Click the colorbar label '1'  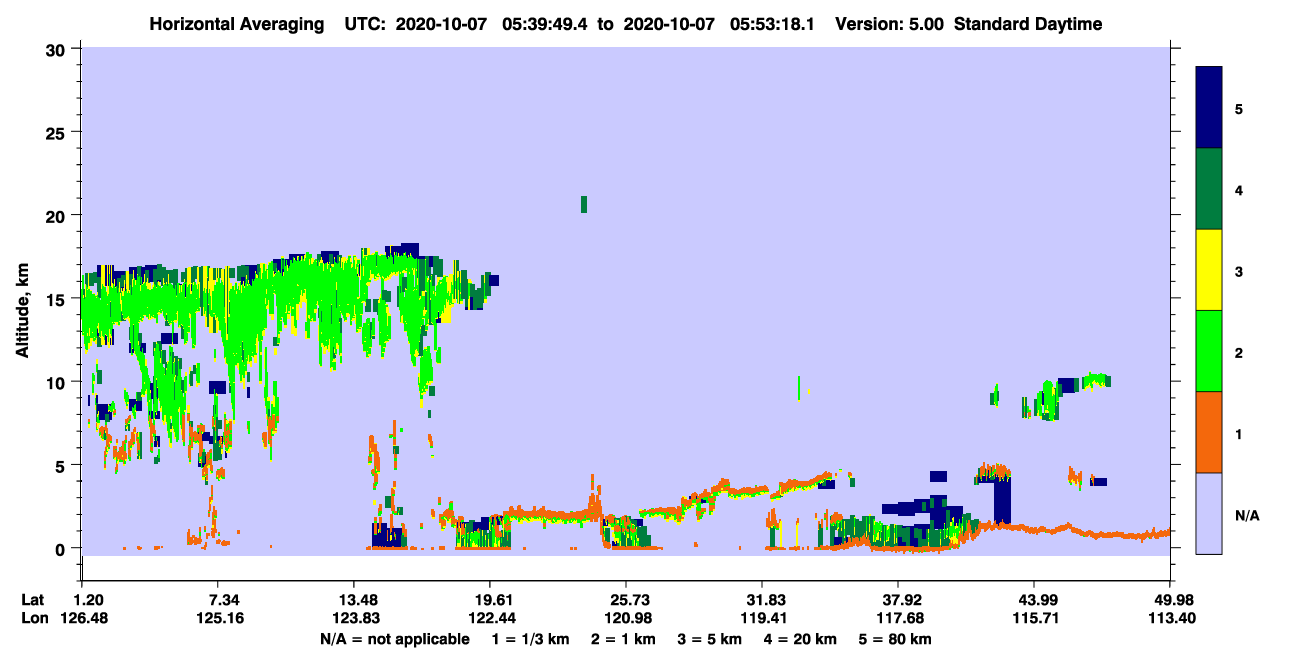point(1239,433)
